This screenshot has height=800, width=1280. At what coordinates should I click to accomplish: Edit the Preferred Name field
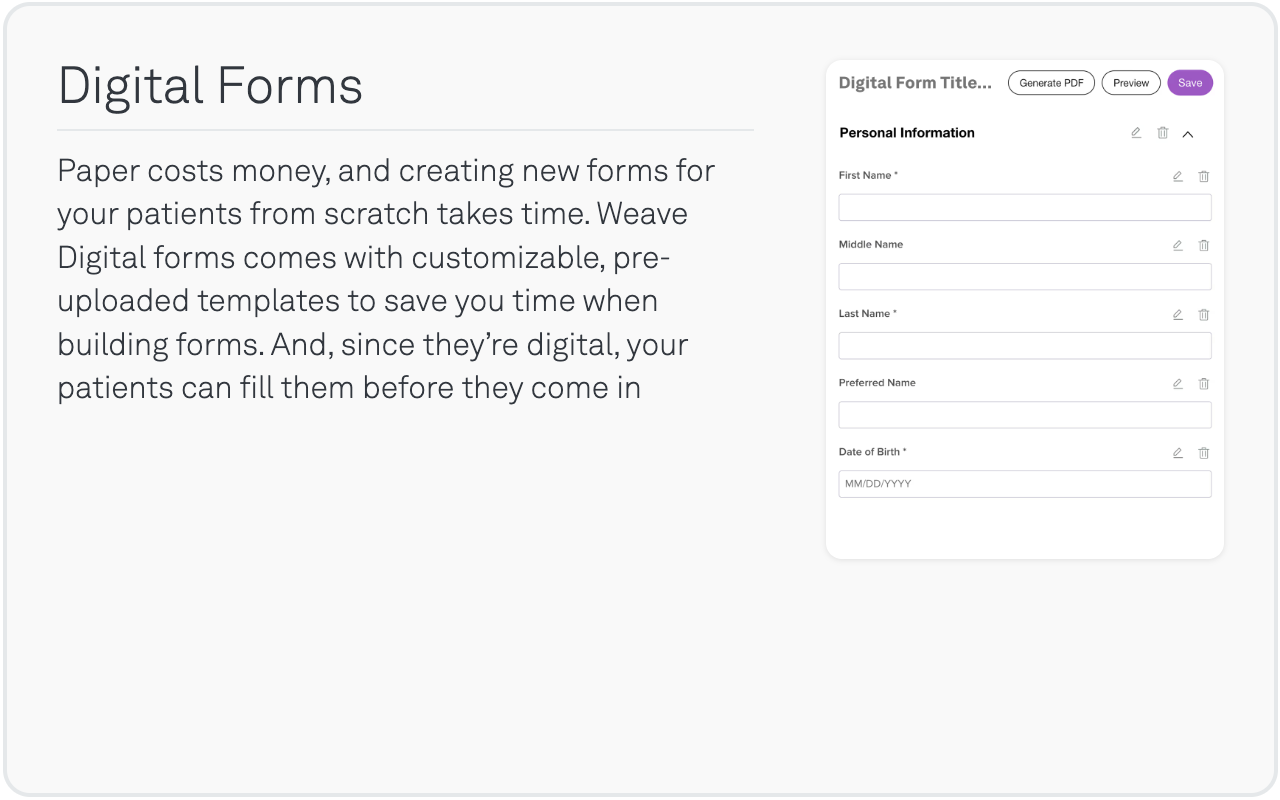(1178, 383)
